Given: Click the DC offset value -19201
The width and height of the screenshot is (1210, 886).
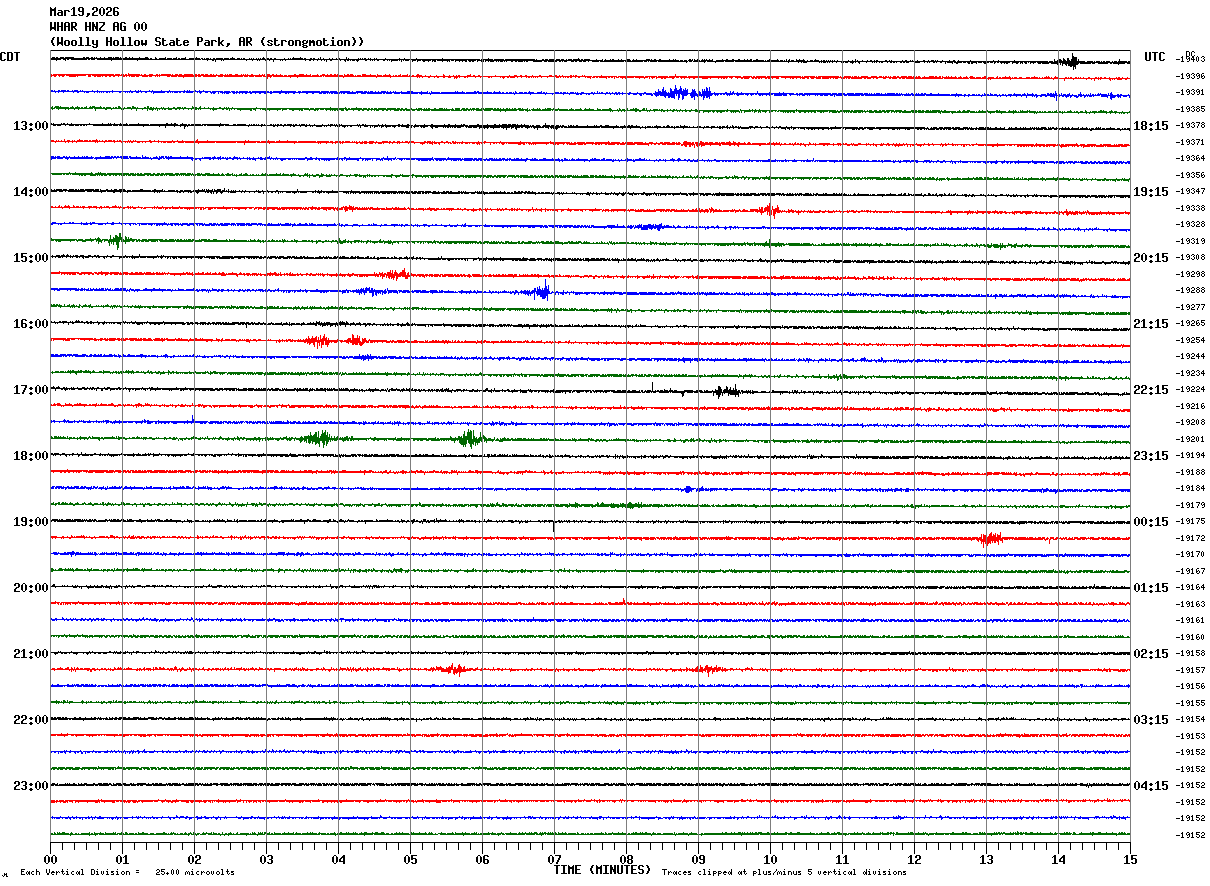Looking at the screenshot, I should click(x=1190, y=439).
